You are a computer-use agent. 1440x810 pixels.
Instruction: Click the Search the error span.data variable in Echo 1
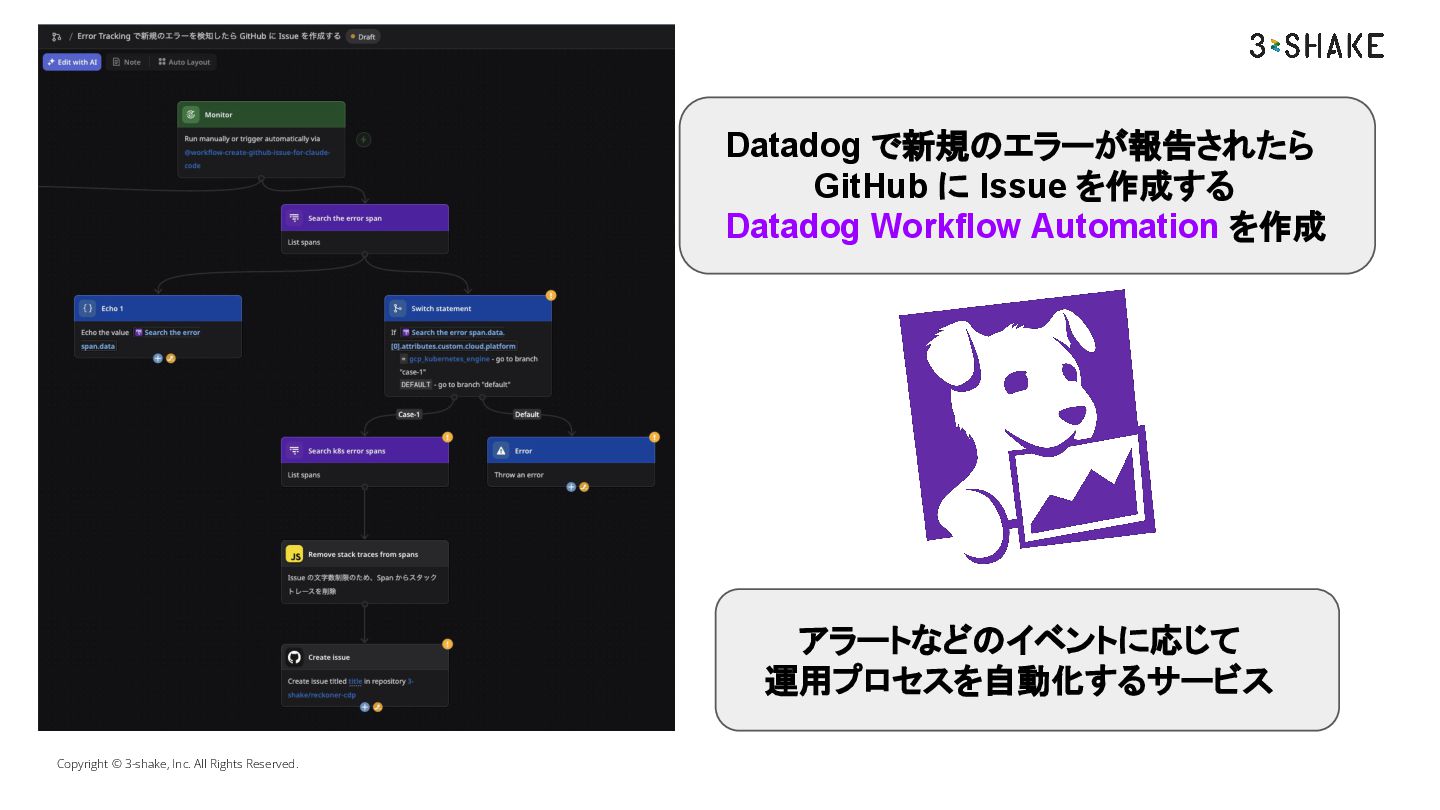[140, 339]
